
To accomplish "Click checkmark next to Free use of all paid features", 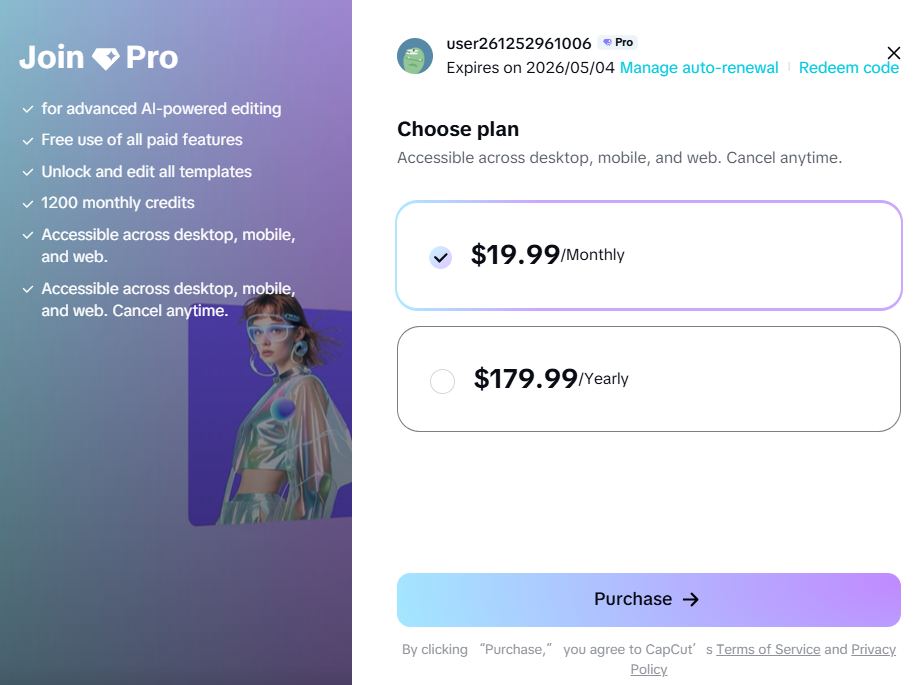I will coord(28,140).
